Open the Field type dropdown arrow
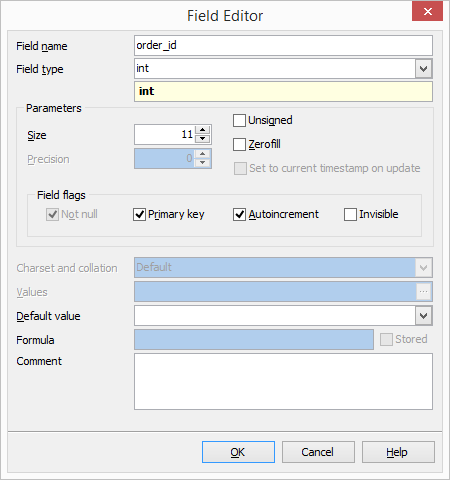This screenshot has width=450, height=480. pos(424,69)
